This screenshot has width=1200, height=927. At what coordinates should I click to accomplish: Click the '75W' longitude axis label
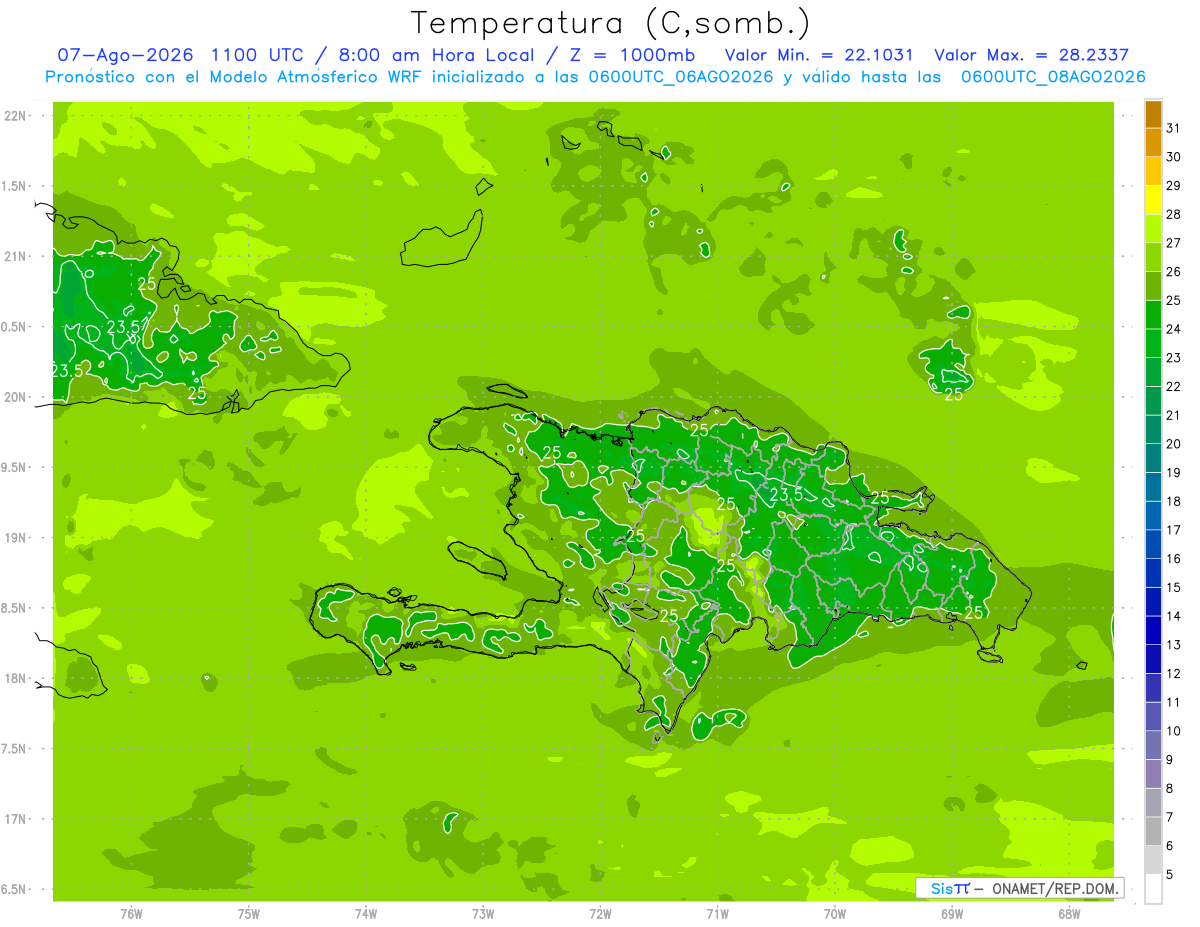[x=249, y=913]
